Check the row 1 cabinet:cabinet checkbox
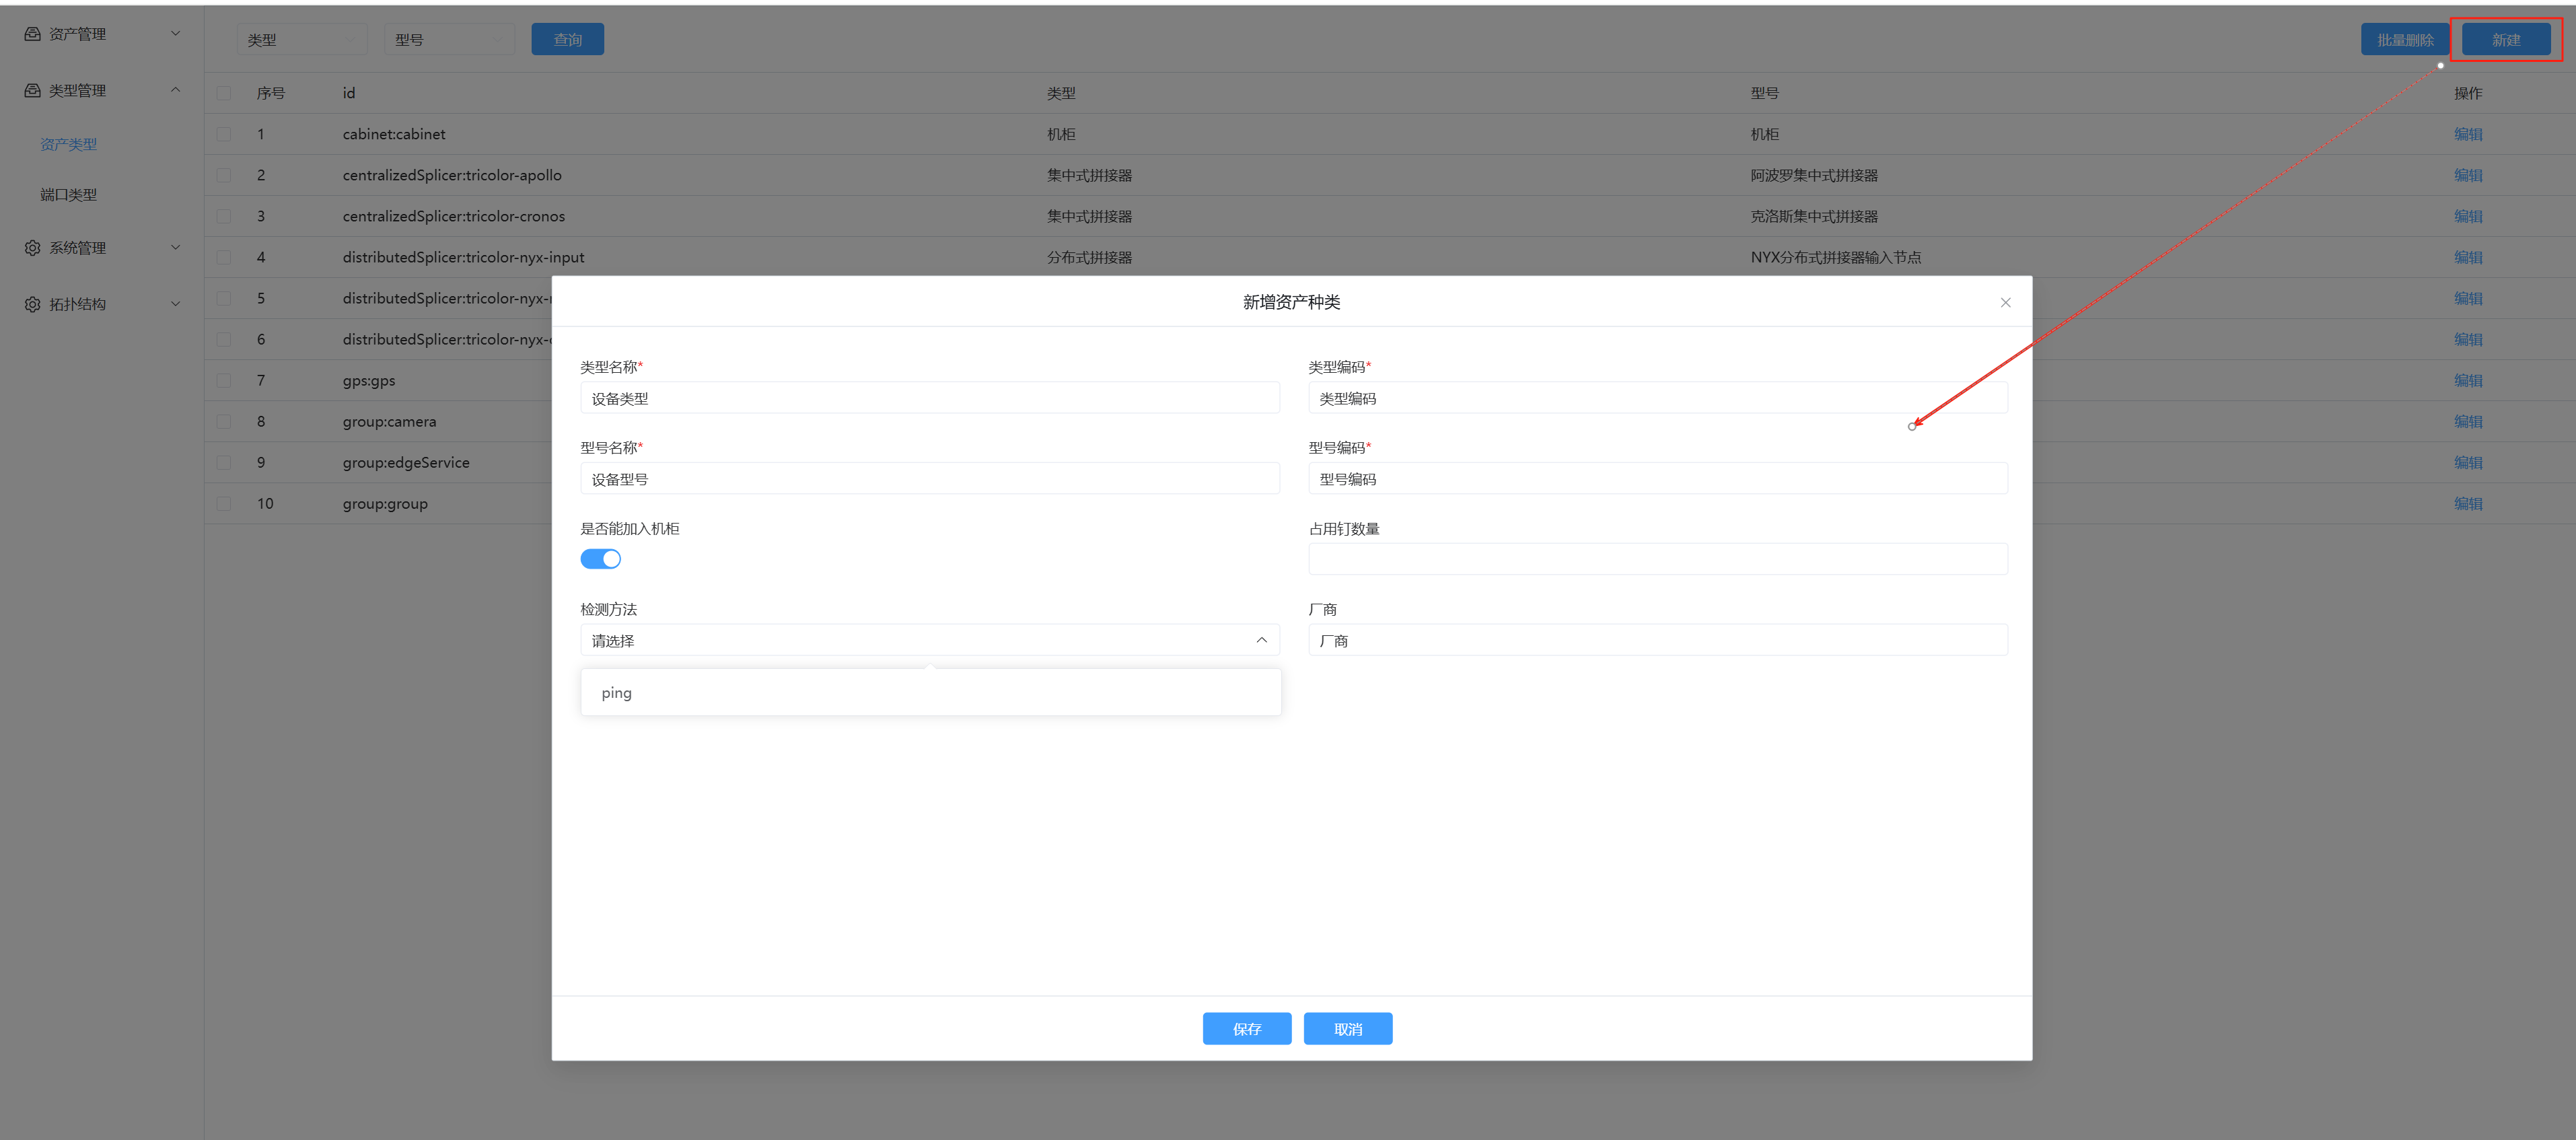 tap(224, 134)
